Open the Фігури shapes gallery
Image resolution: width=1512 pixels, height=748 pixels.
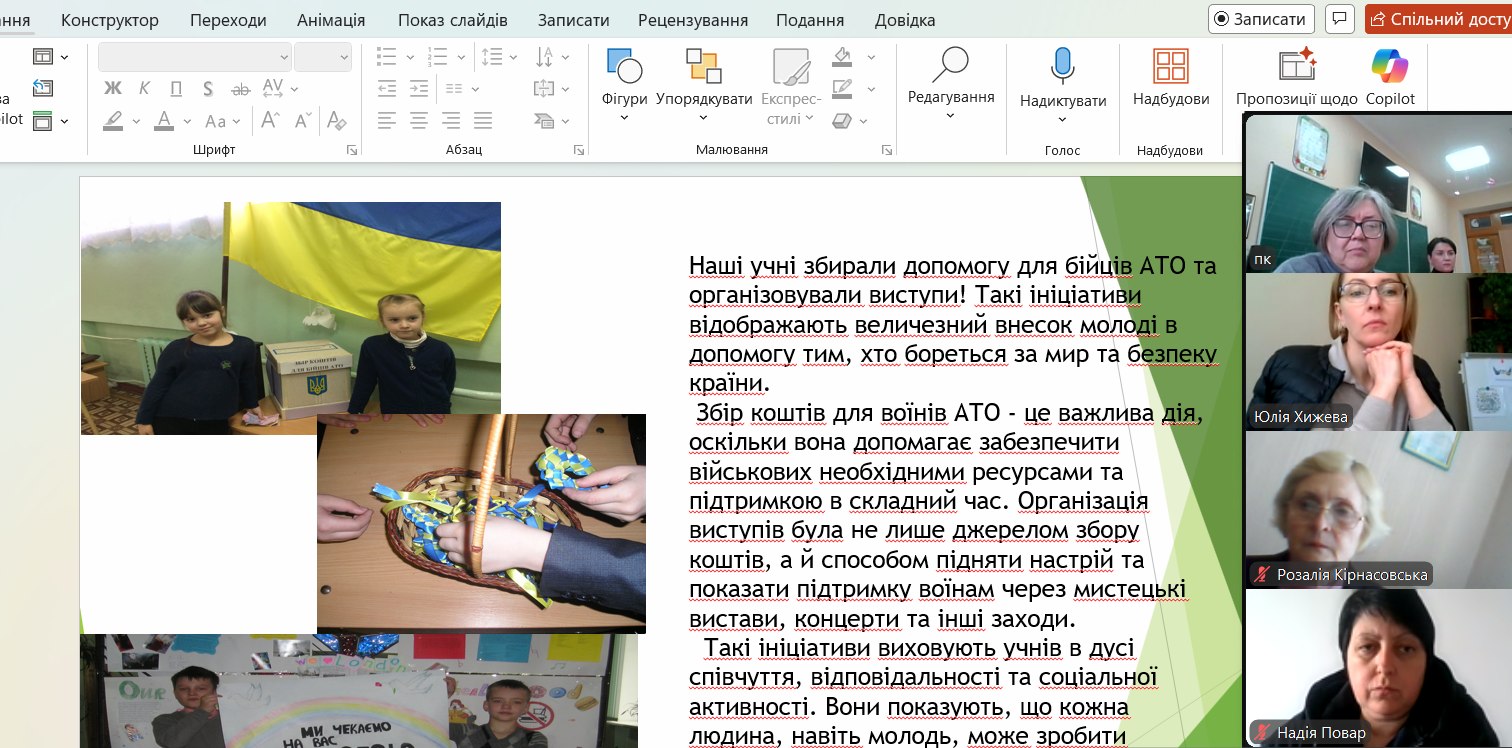[624, 67]
